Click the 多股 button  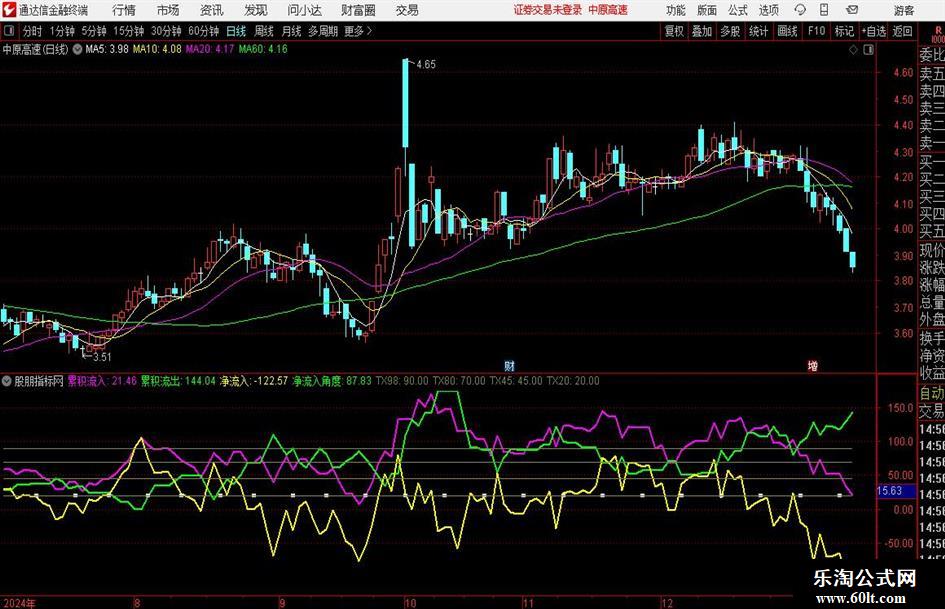[730, 31]
